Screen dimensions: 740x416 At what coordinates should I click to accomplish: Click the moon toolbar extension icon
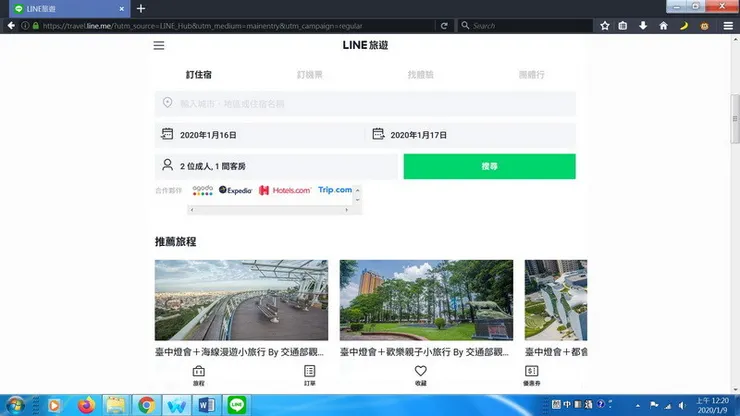[684, 25]
